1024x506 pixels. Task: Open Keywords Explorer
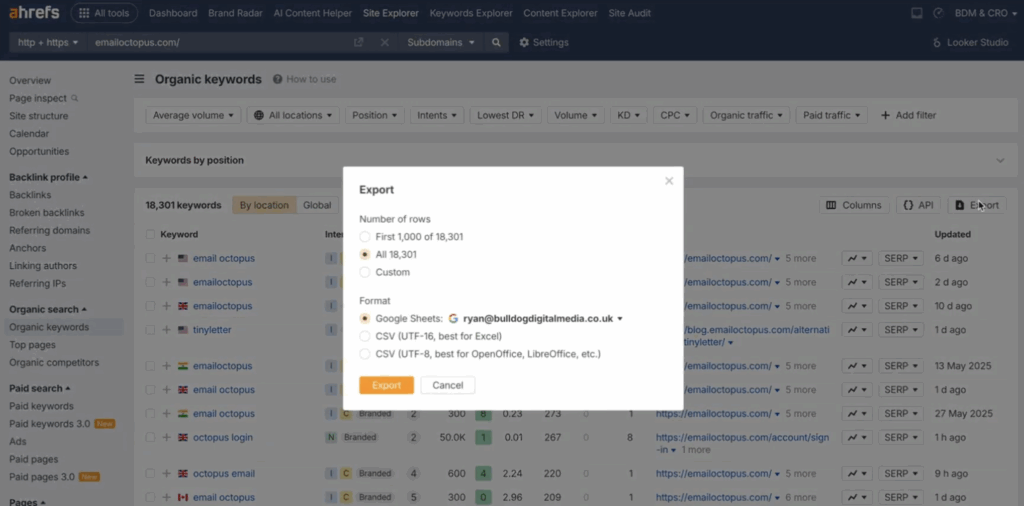(471, 13)
